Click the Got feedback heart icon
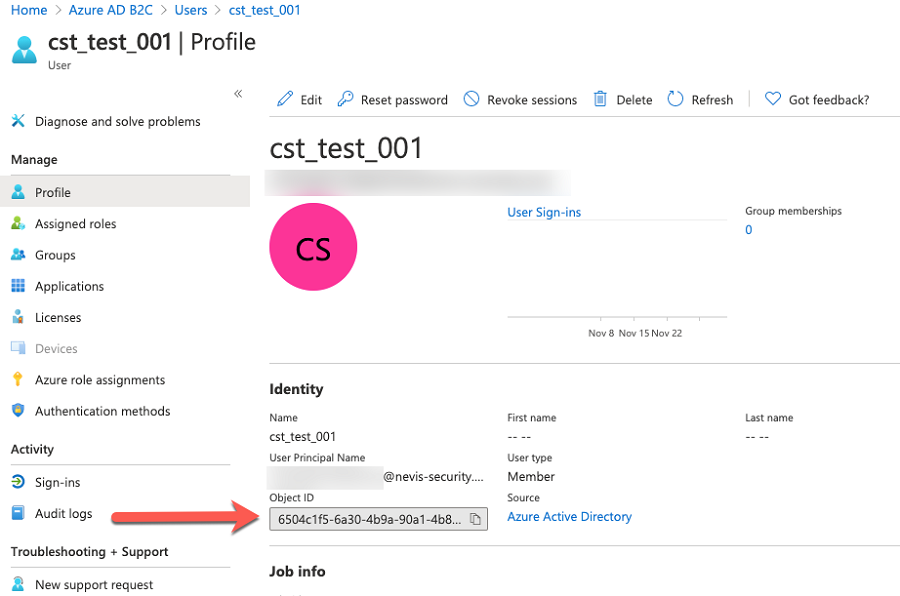The width and height of the screenshot is (900, 596). 773,99
